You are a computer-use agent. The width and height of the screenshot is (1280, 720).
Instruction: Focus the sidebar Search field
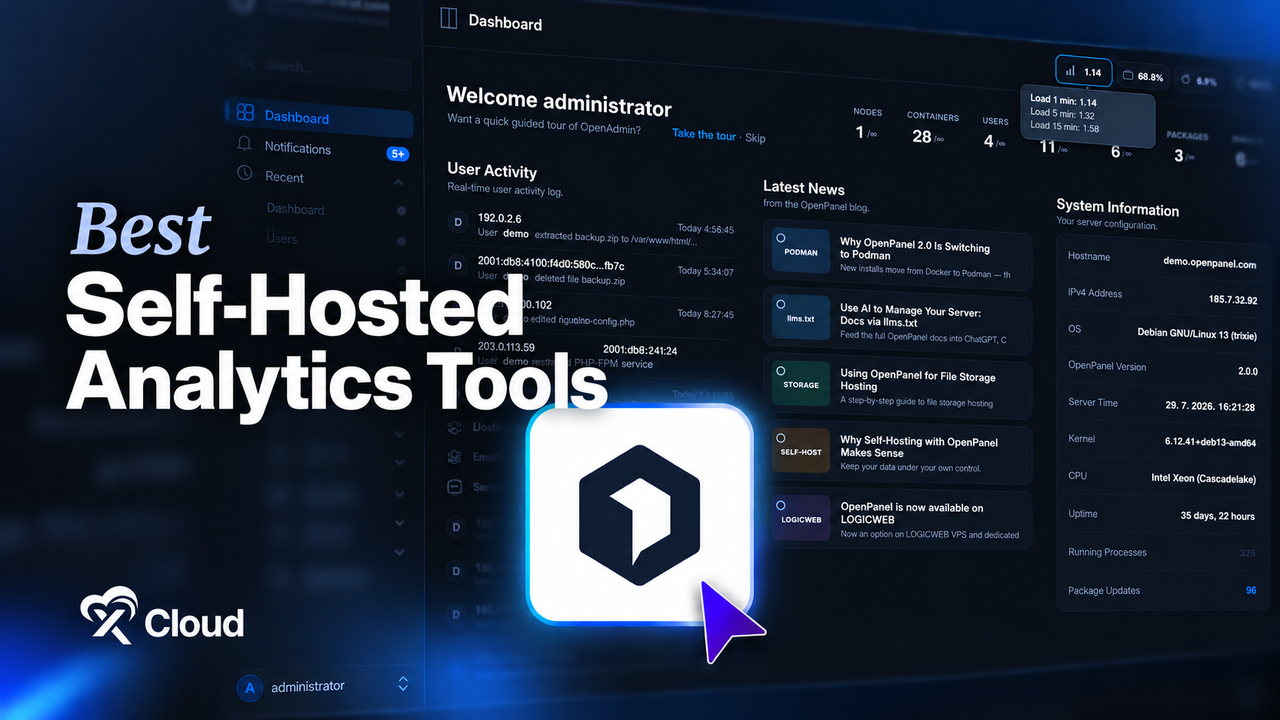tap(320, 66)
